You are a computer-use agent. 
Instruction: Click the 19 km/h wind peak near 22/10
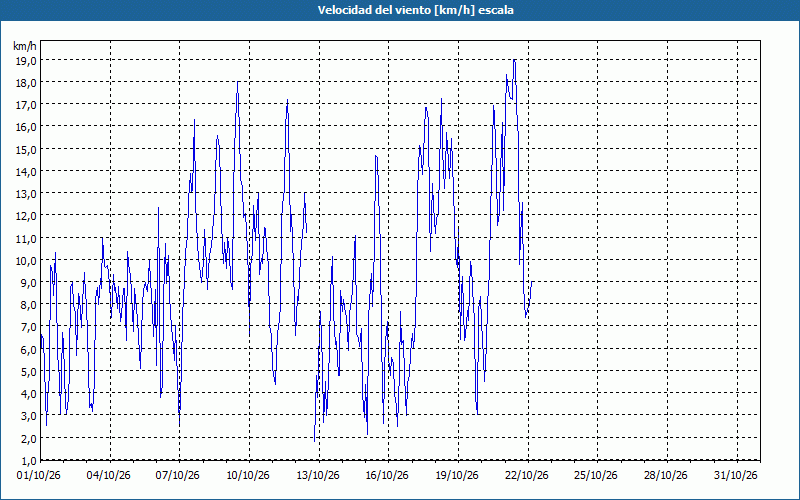pyautogui.click(x=514, y=60)
